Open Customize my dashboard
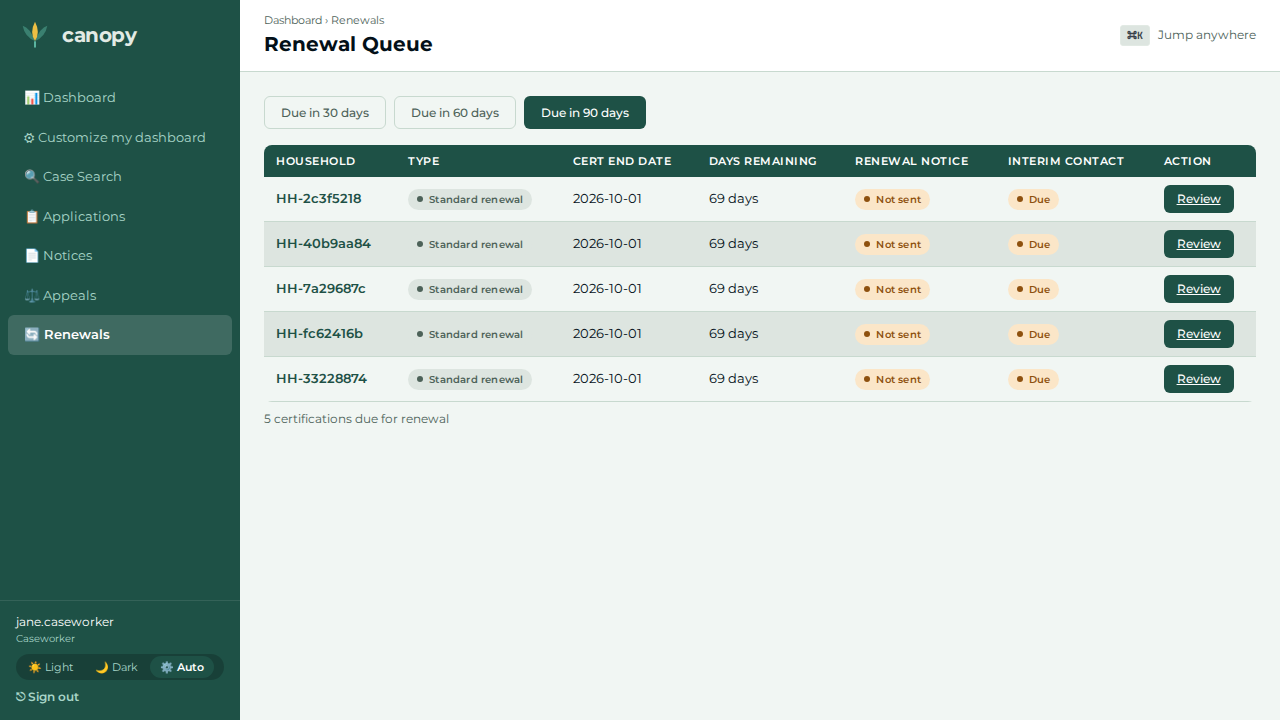This screenshot has width=1280, height=720. pos(120,138)
